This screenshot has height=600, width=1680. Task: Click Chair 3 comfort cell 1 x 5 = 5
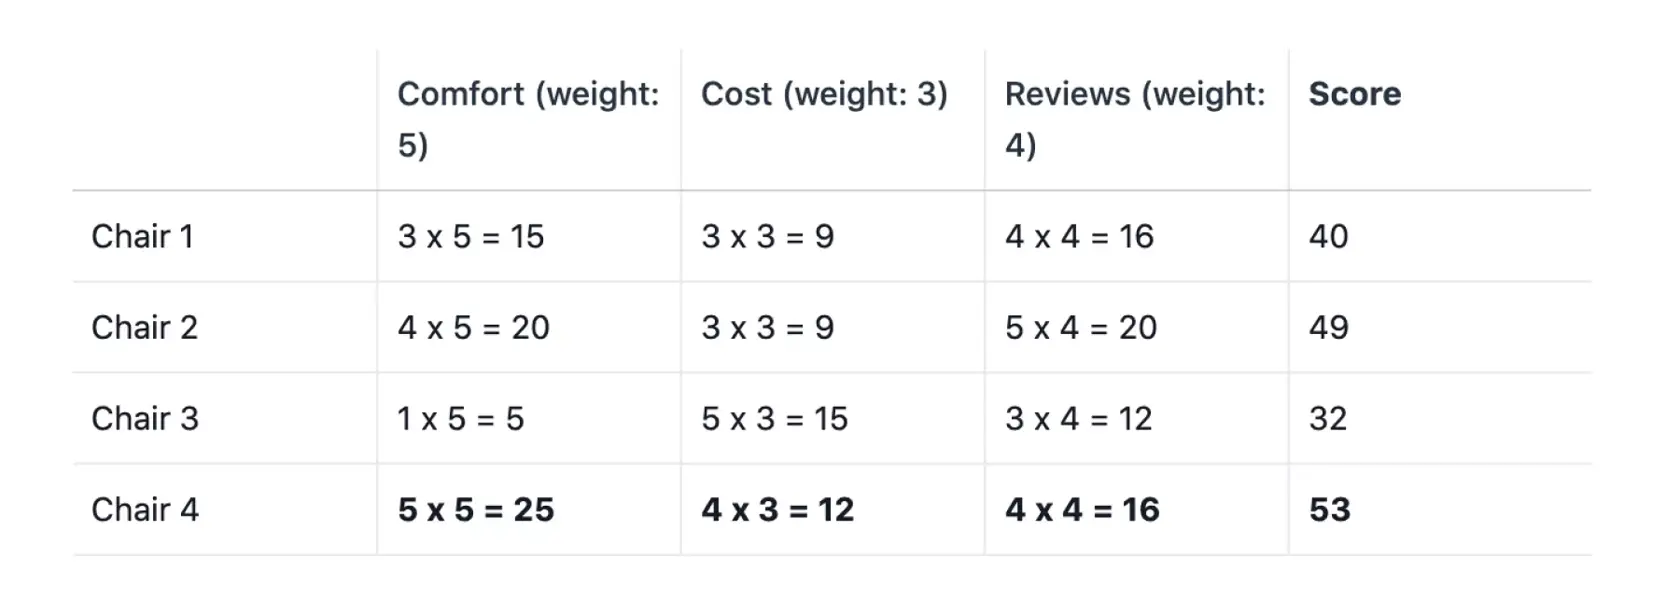pos(461,419)
